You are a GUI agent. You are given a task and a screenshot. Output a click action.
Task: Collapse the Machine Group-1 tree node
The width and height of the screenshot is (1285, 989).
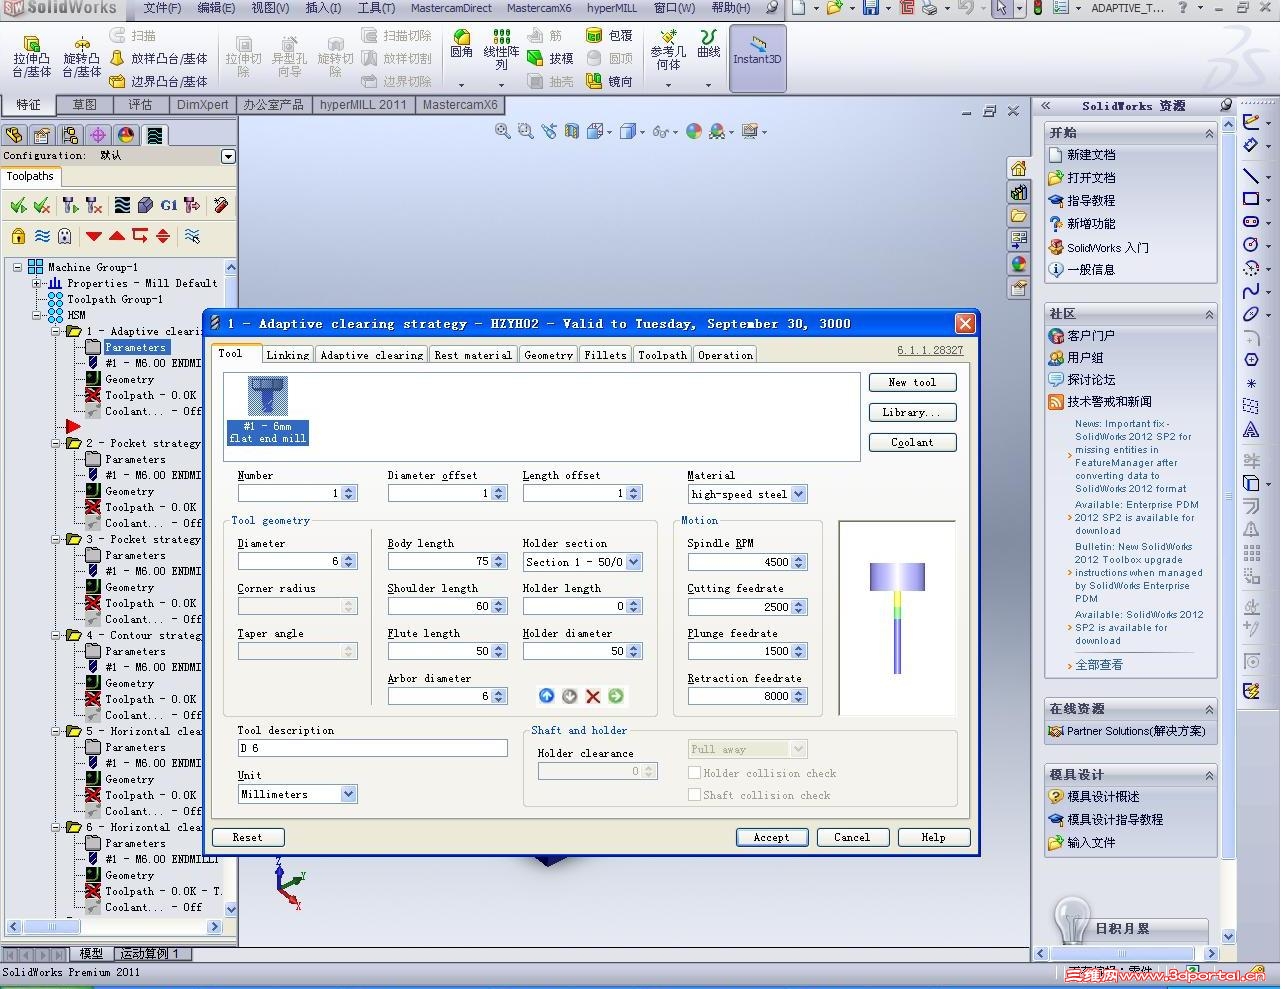18,267
